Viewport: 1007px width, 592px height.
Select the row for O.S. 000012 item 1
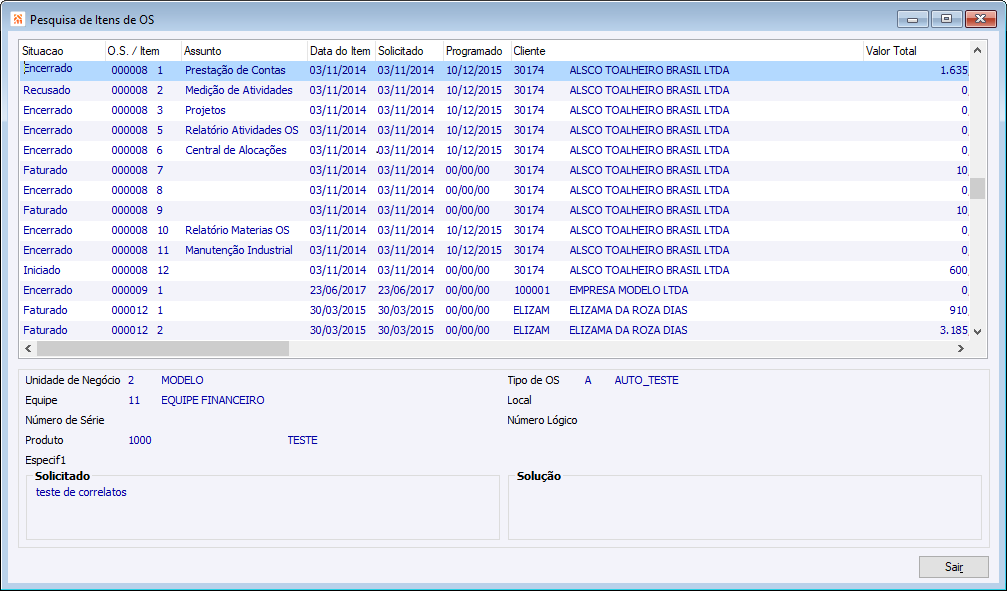coord(495,310)
